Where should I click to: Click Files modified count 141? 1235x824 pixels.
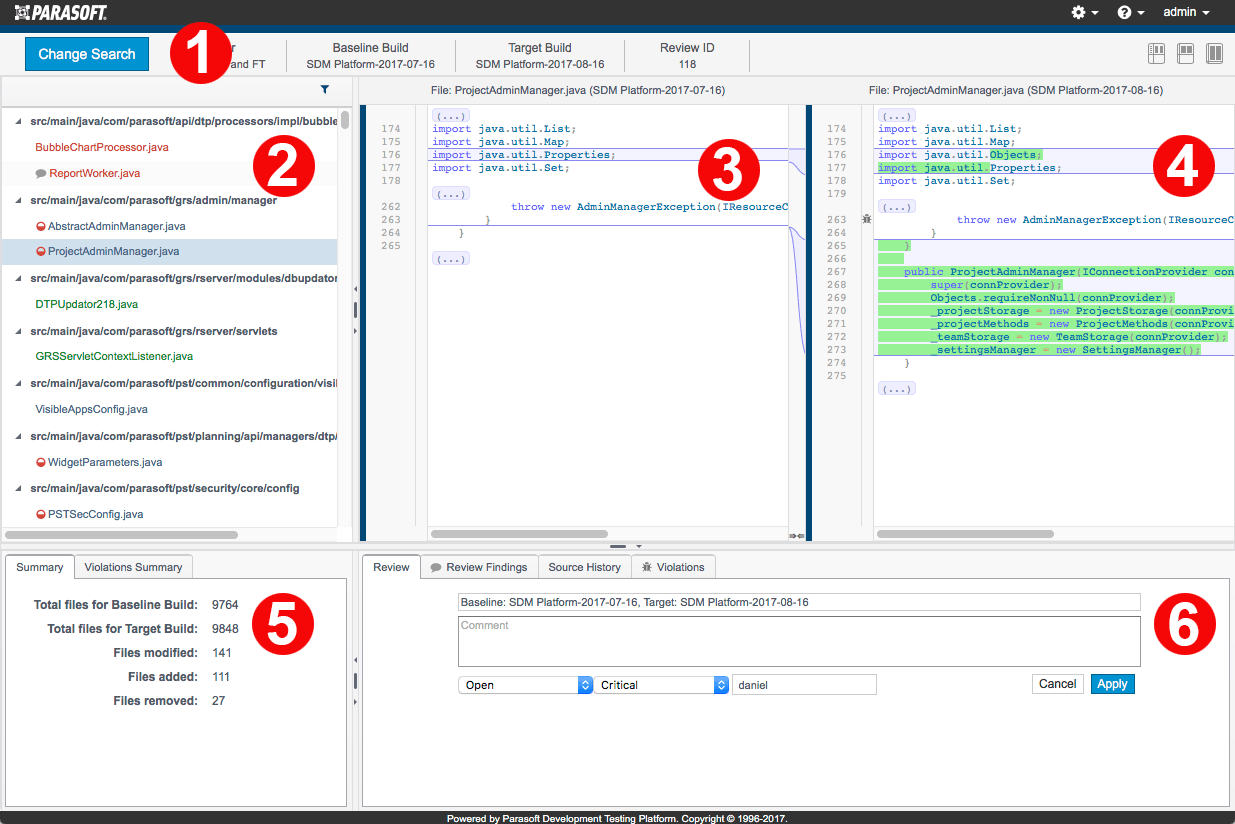coord(222,653)
